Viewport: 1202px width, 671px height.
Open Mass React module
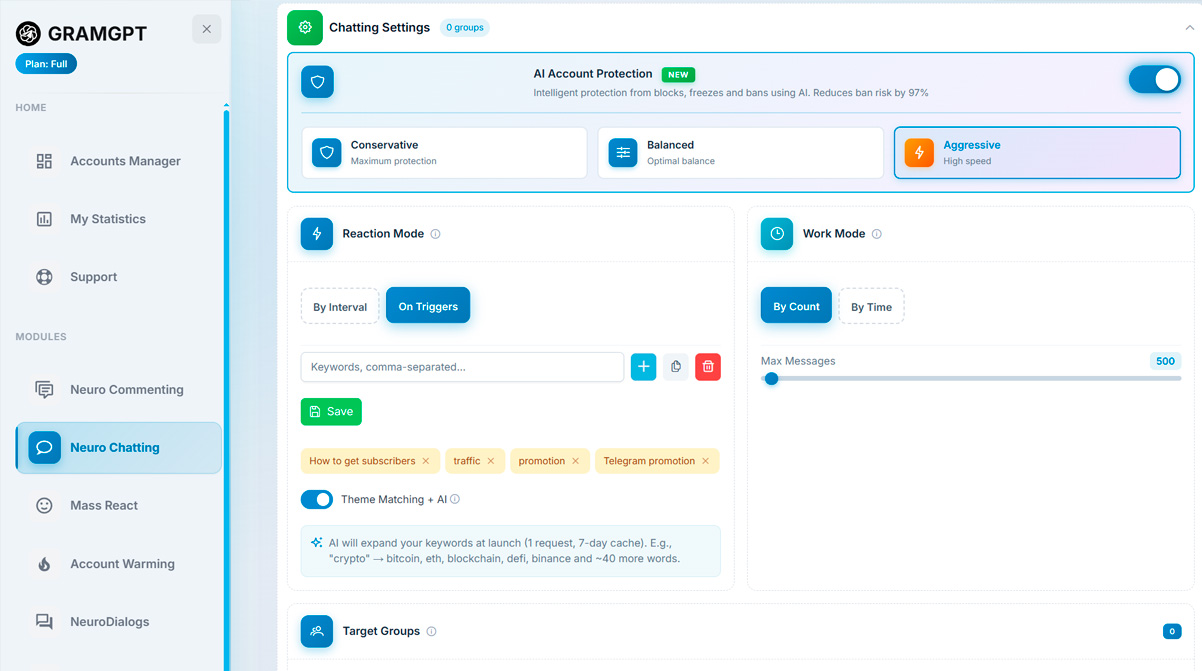(x=118, y=506)
